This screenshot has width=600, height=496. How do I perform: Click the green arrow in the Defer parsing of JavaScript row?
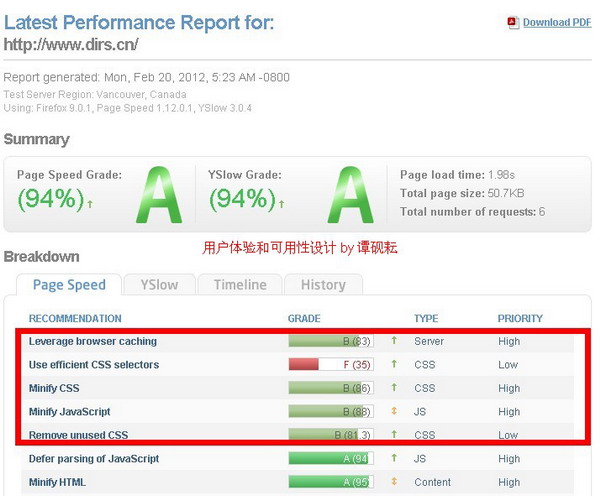click(394, 458)
